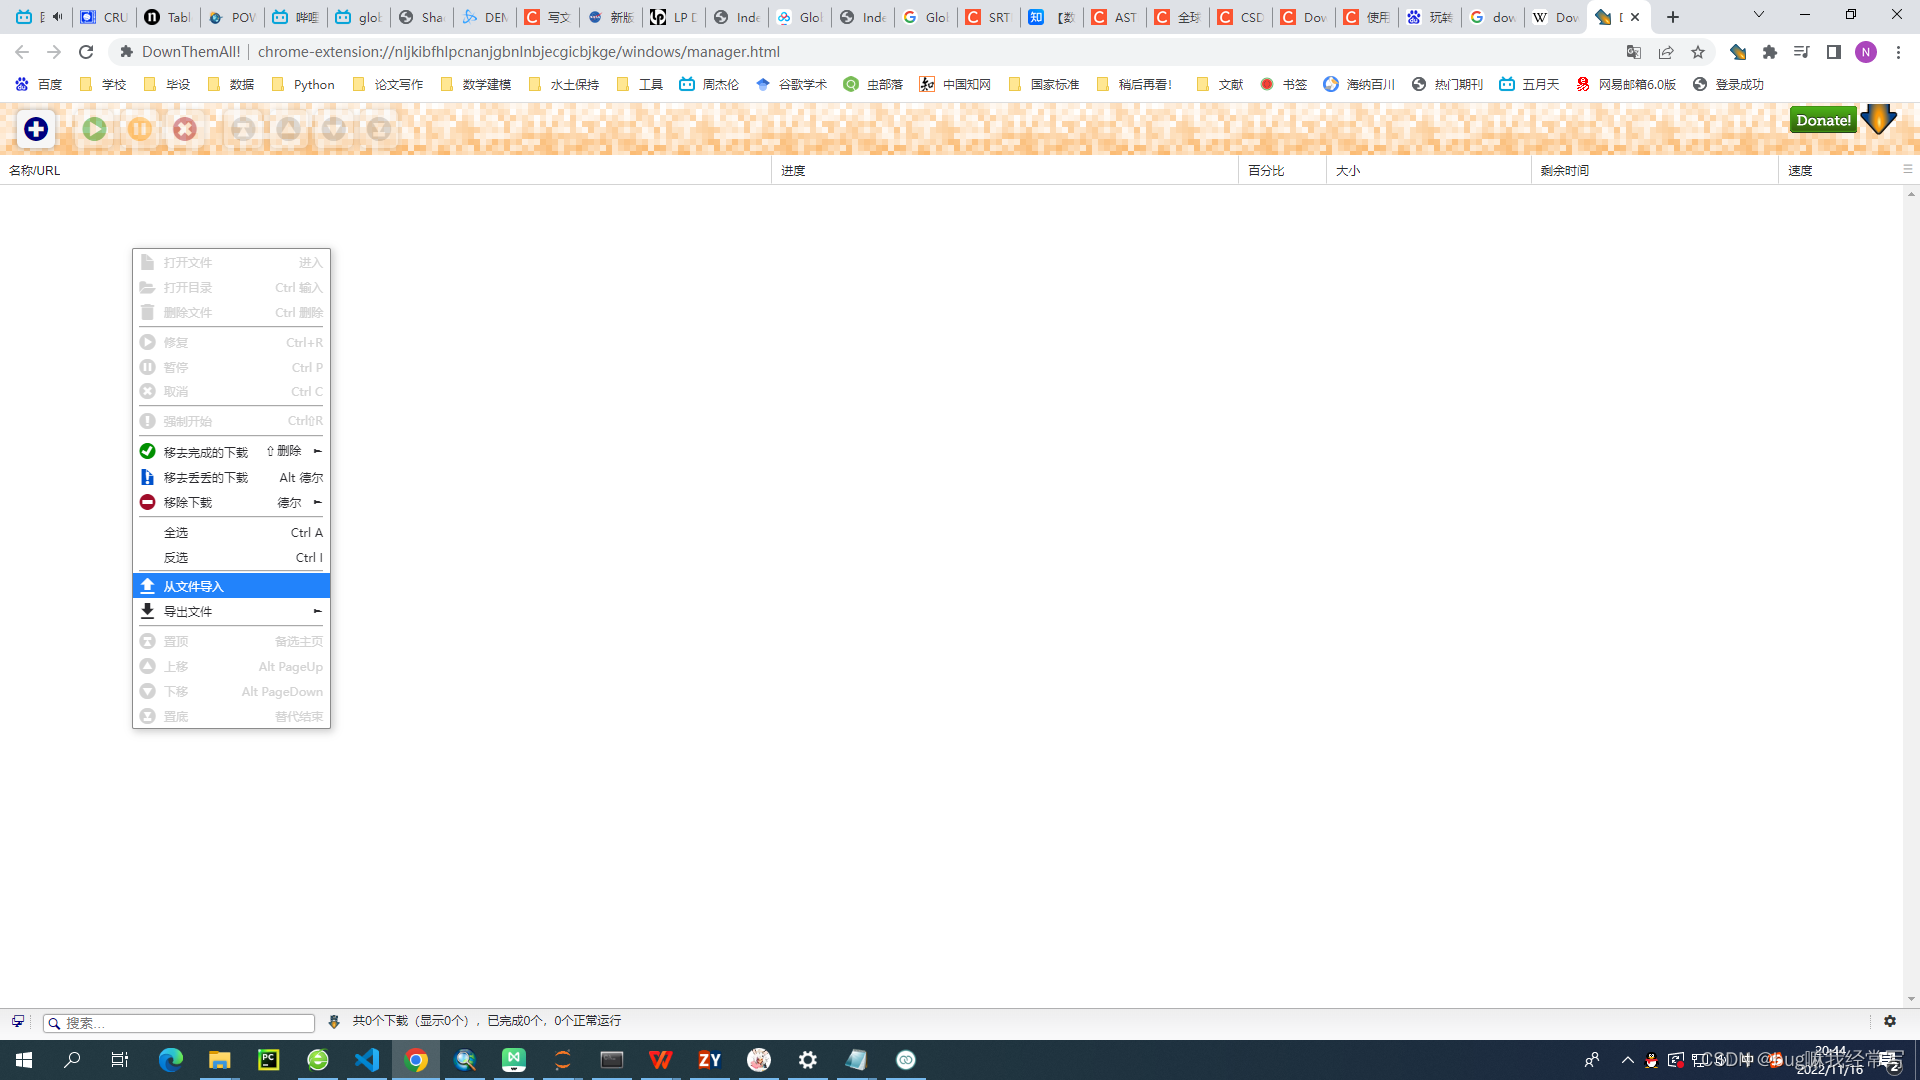Click the DownThemAll extension toolbar icon
This screenshot has width=1920, height=1080.
[1738, 52]
